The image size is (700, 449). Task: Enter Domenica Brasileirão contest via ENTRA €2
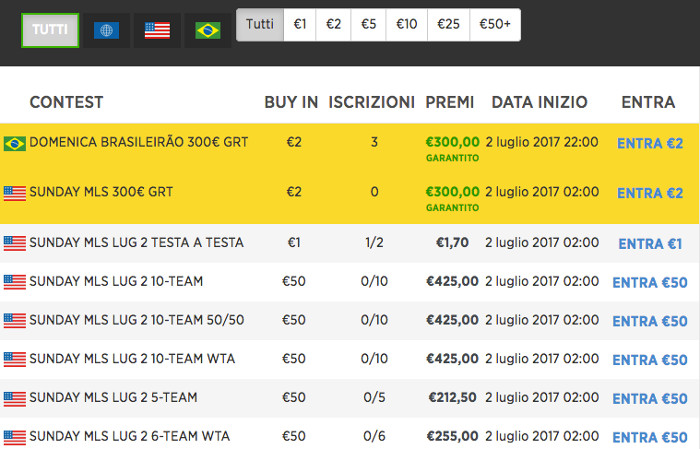pos(650,143)
